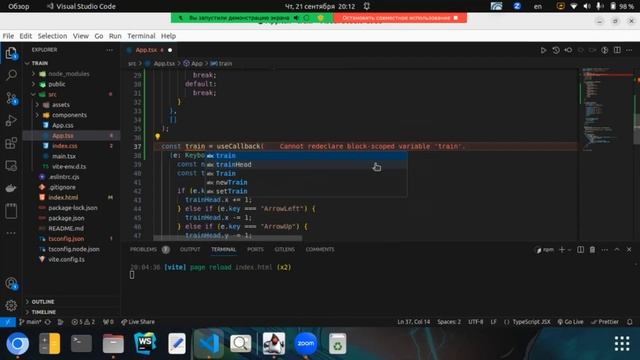Open WebStorm from the dock
This screenshot has width=640, height=360.
tap(145, 344)
